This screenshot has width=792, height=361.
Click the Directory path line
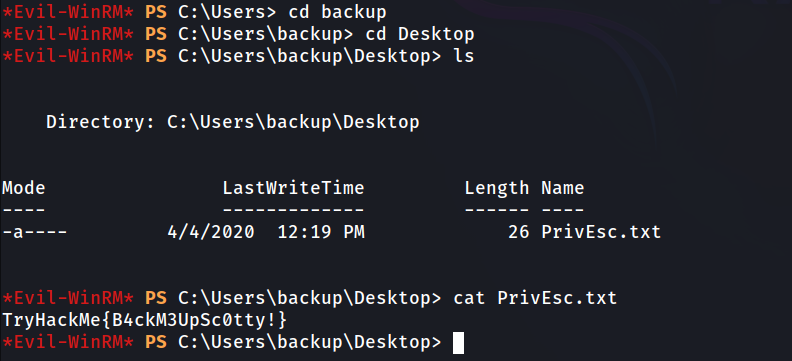(233, 122)
